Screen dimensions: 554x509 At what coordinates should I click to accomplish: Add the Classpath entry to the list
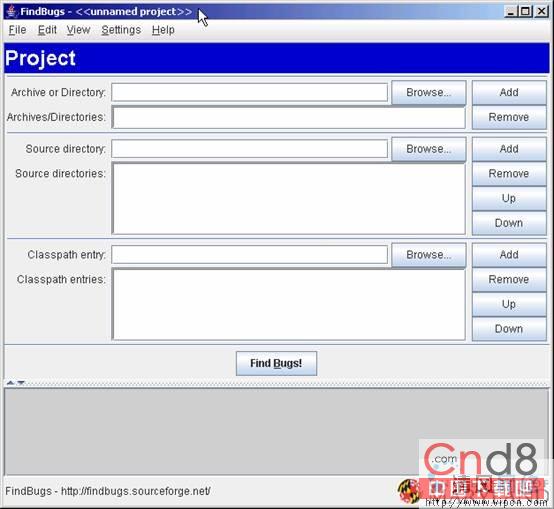tap(509, 255)
